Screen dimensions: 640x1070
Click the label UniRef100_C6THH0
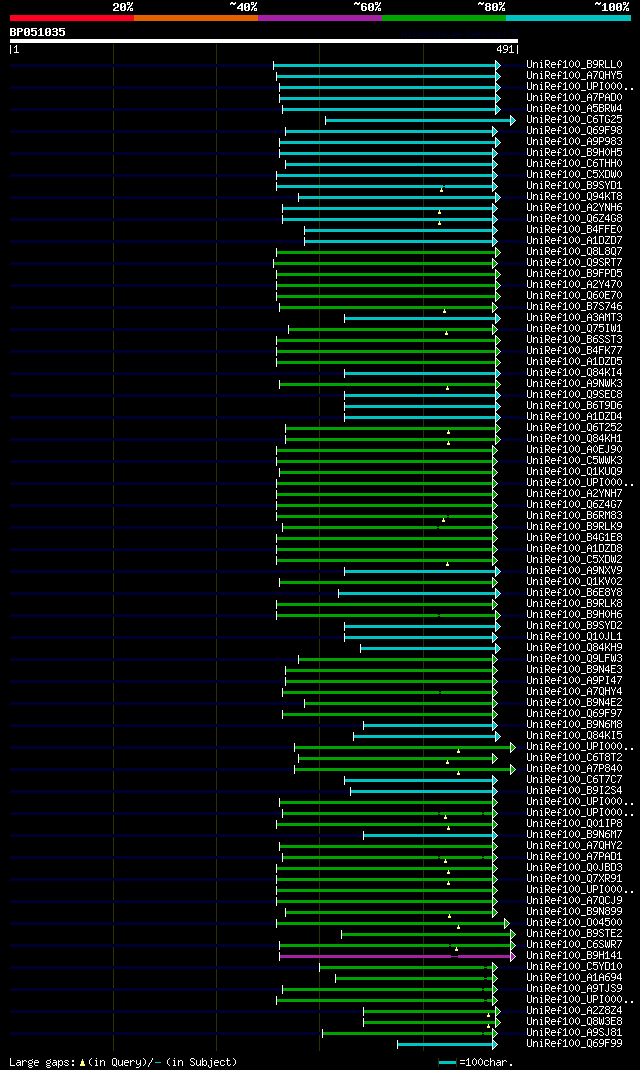tap(574, 164)
